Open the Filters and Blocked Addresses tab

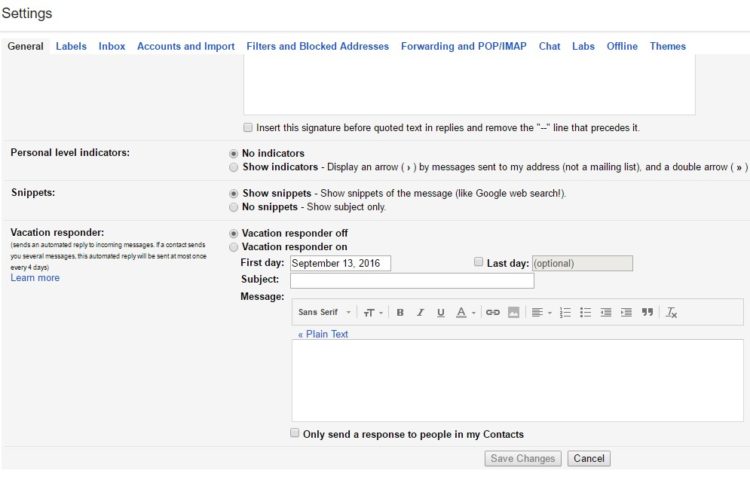[317, 46]
